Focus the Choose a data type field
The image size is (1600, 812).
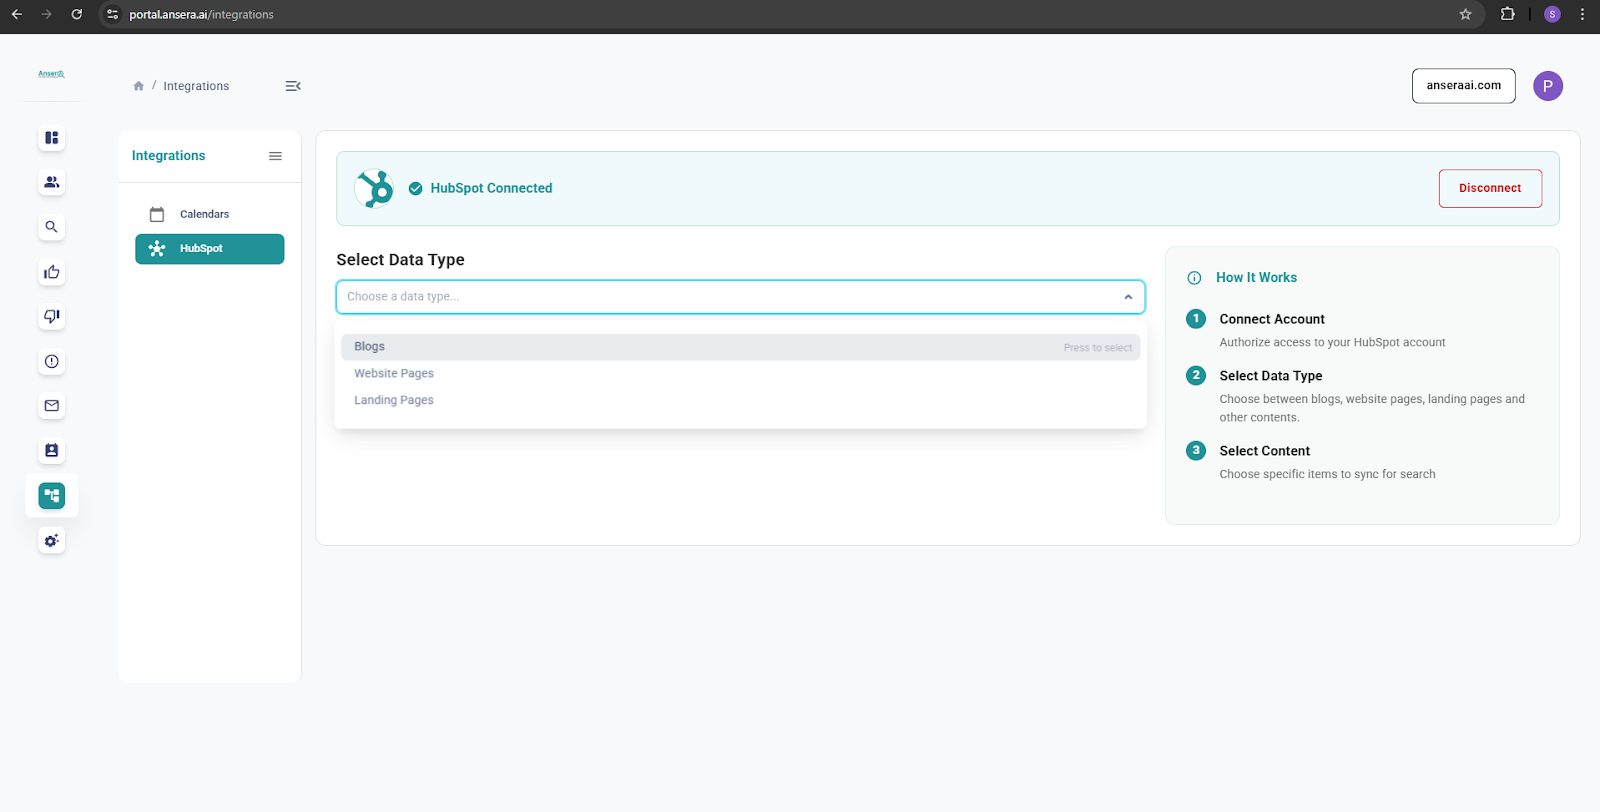(740, 297)
